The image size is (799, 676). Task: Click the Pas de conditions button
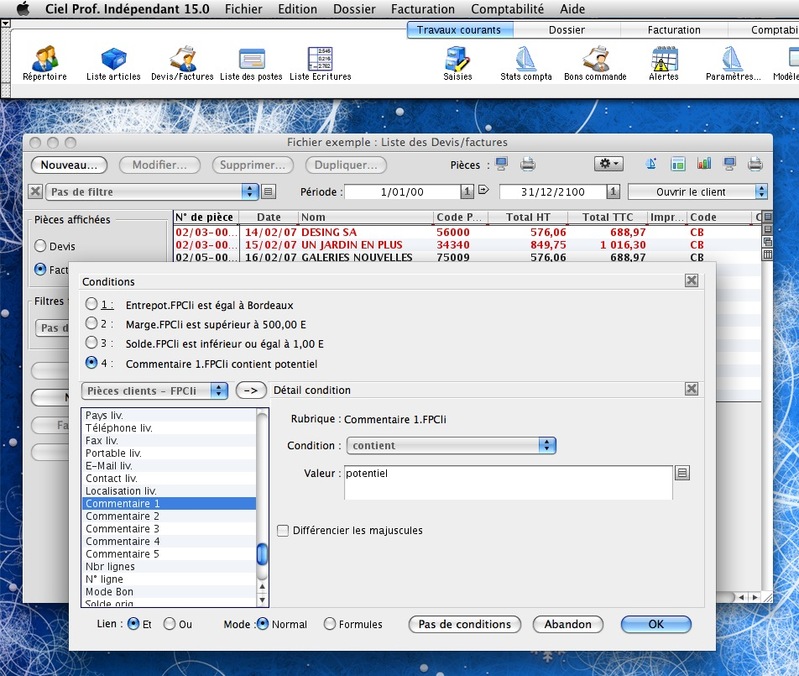(x=465, y=624)
